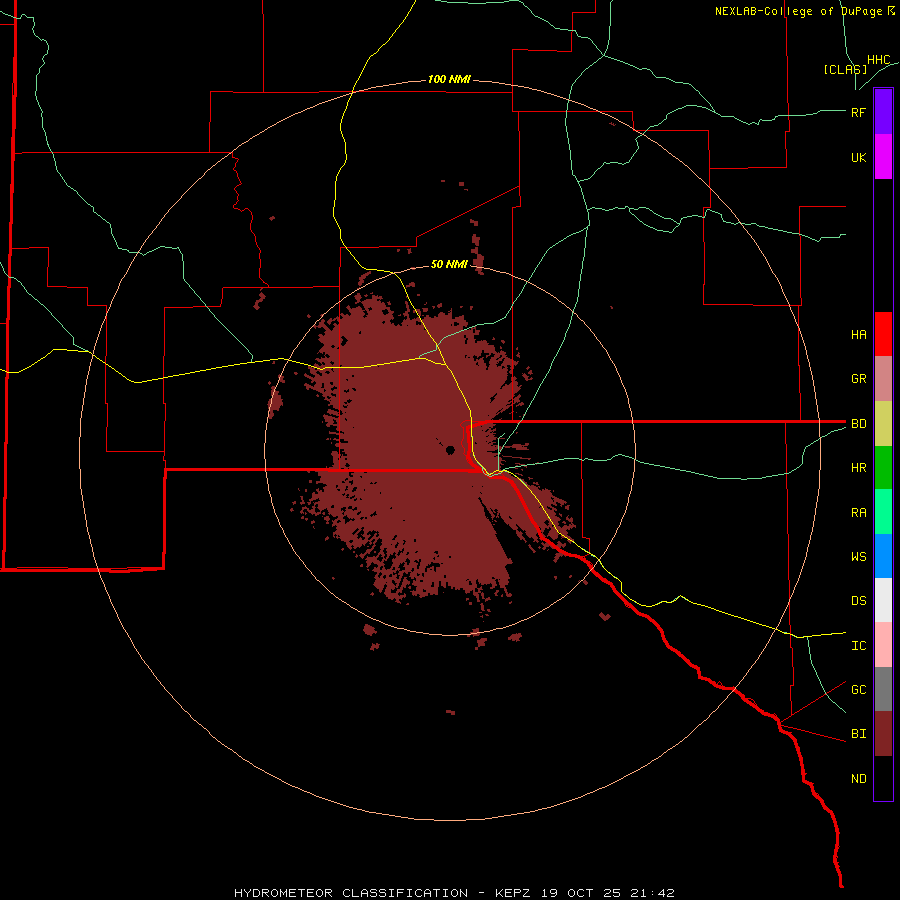Image resolution: width=900 pixels, height=900 pixels.
Task: Click the HHC product label
Action: [878, 60]
